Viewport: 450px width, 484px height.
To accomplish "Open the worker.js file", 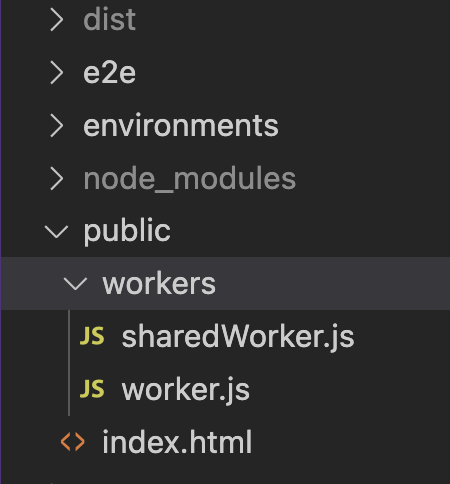I will [186, 390].
